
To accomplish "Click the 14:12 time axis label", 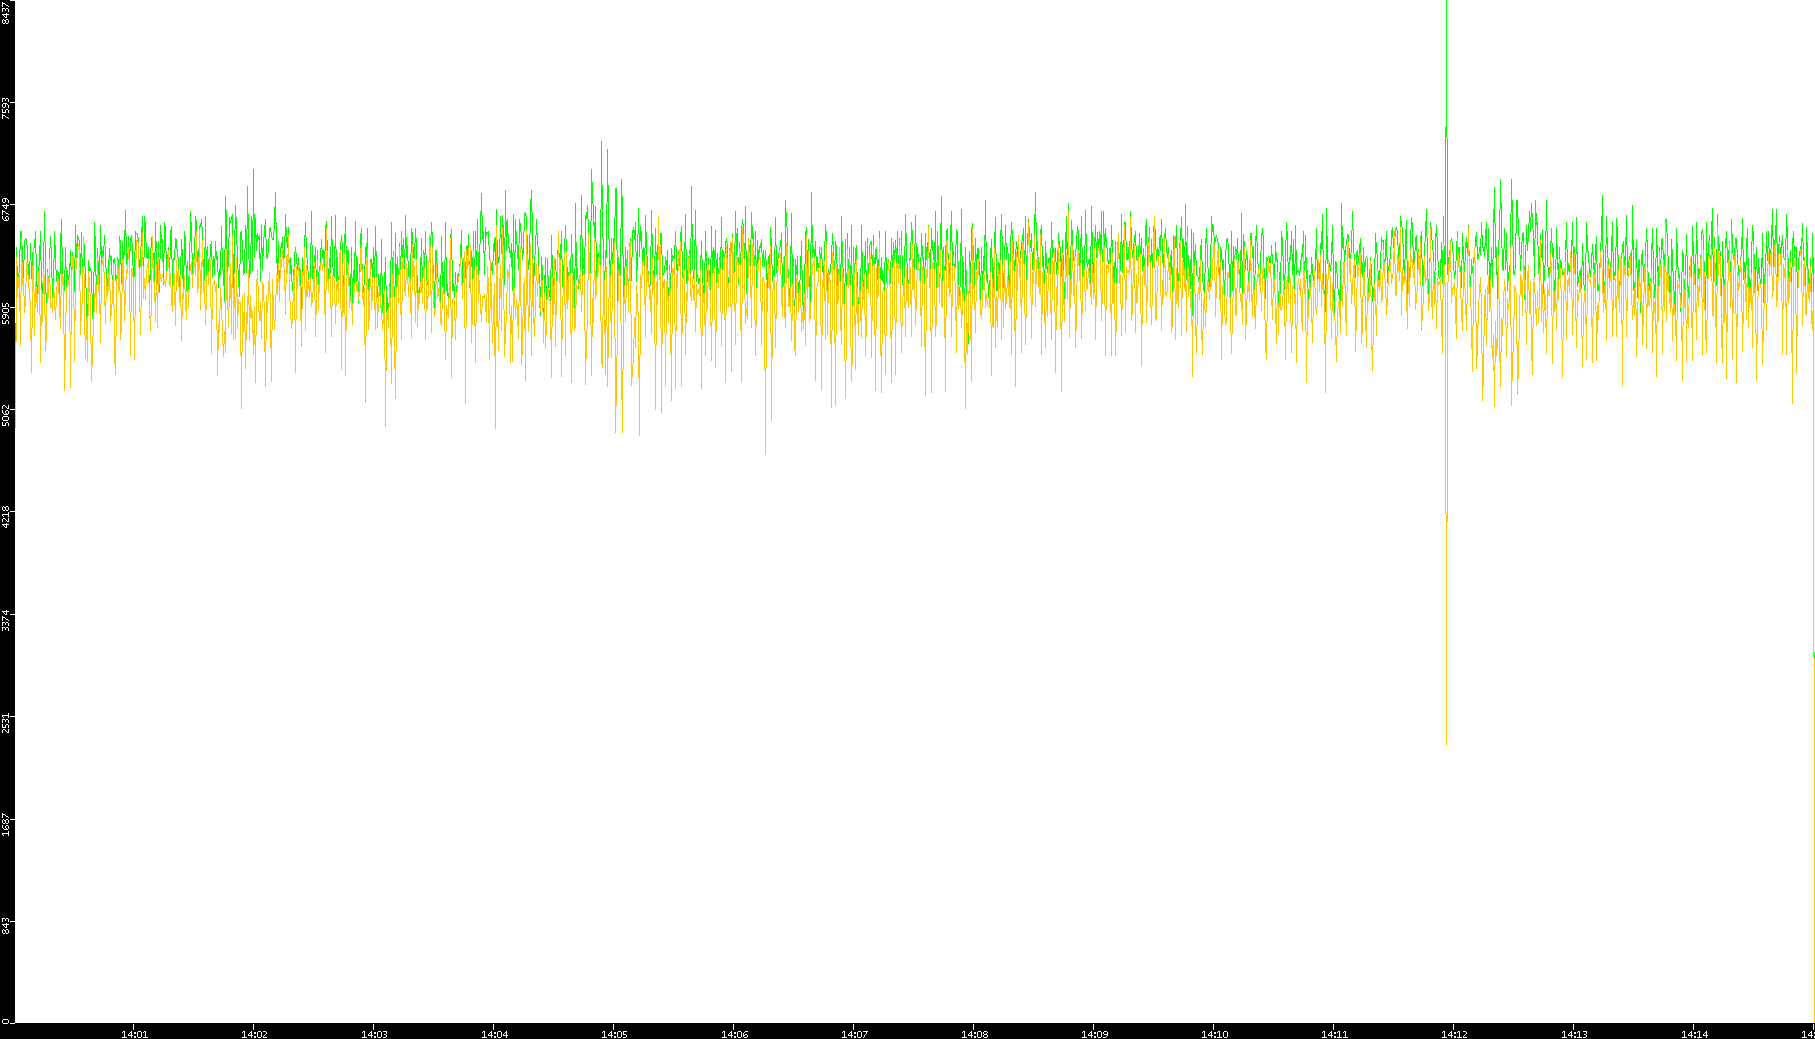I will tap(1454, 1034).
